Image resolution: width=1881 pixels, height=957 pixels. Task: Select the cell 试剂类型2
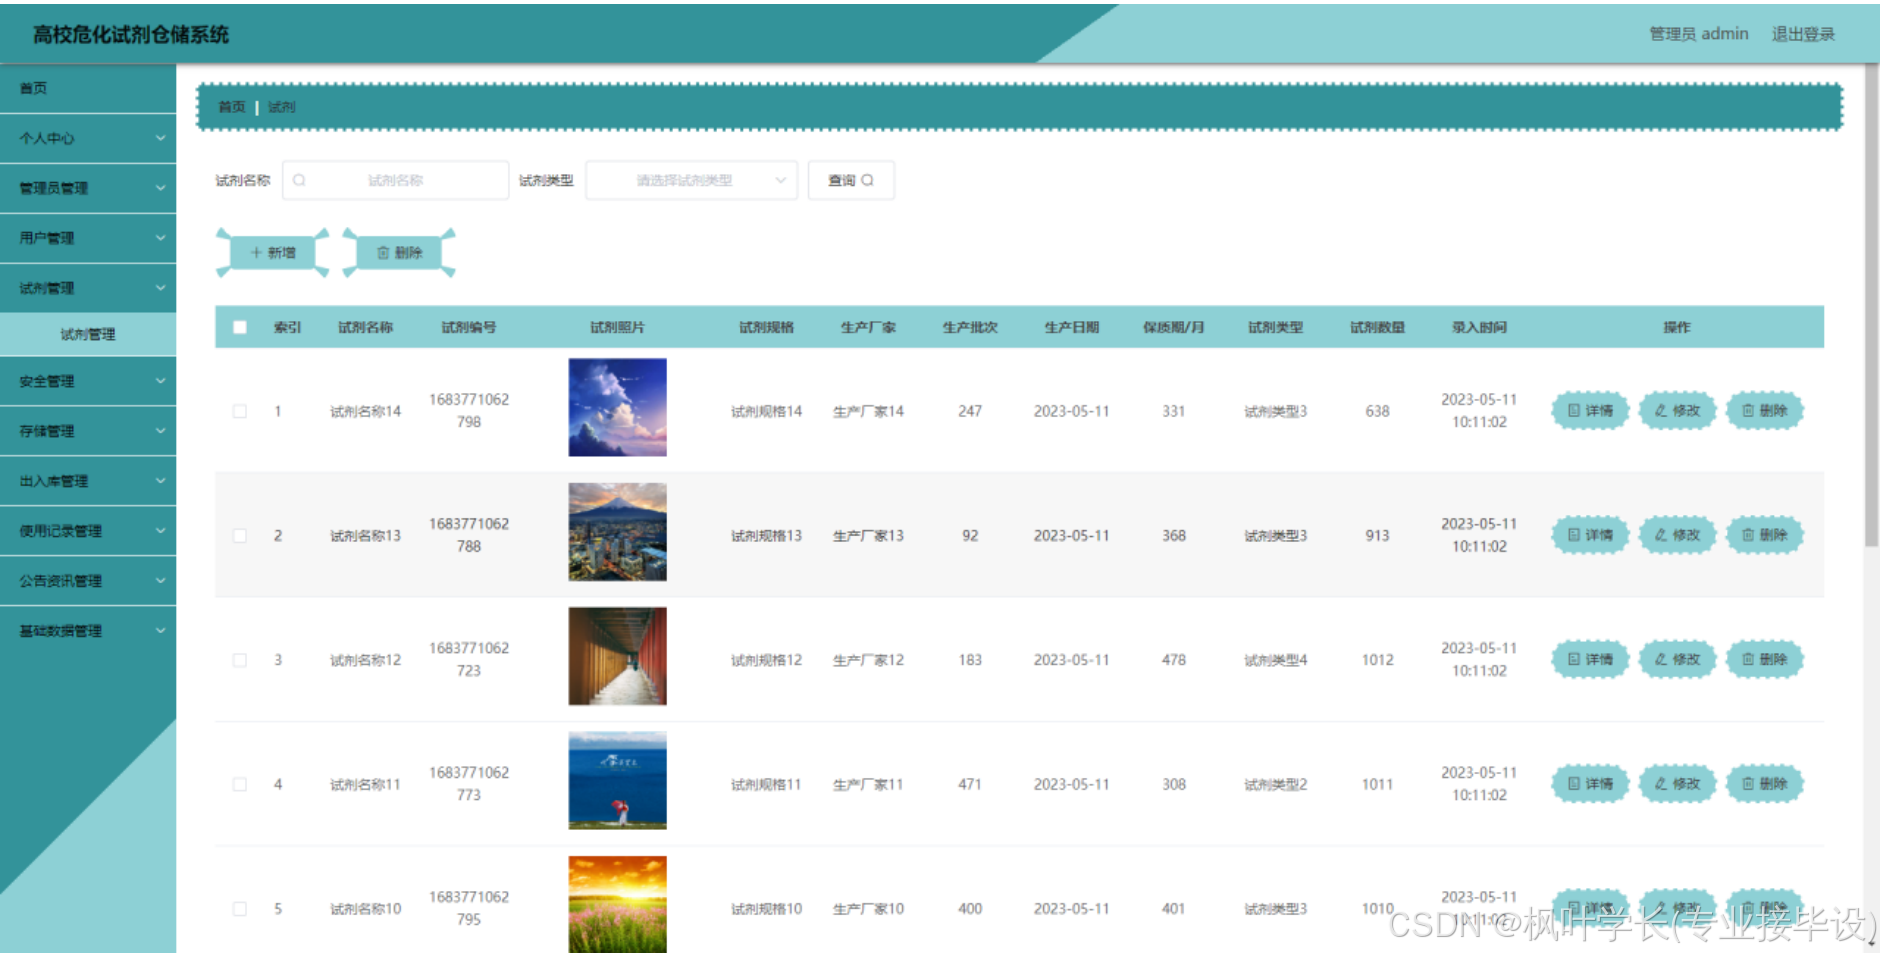pos(1275,784)
